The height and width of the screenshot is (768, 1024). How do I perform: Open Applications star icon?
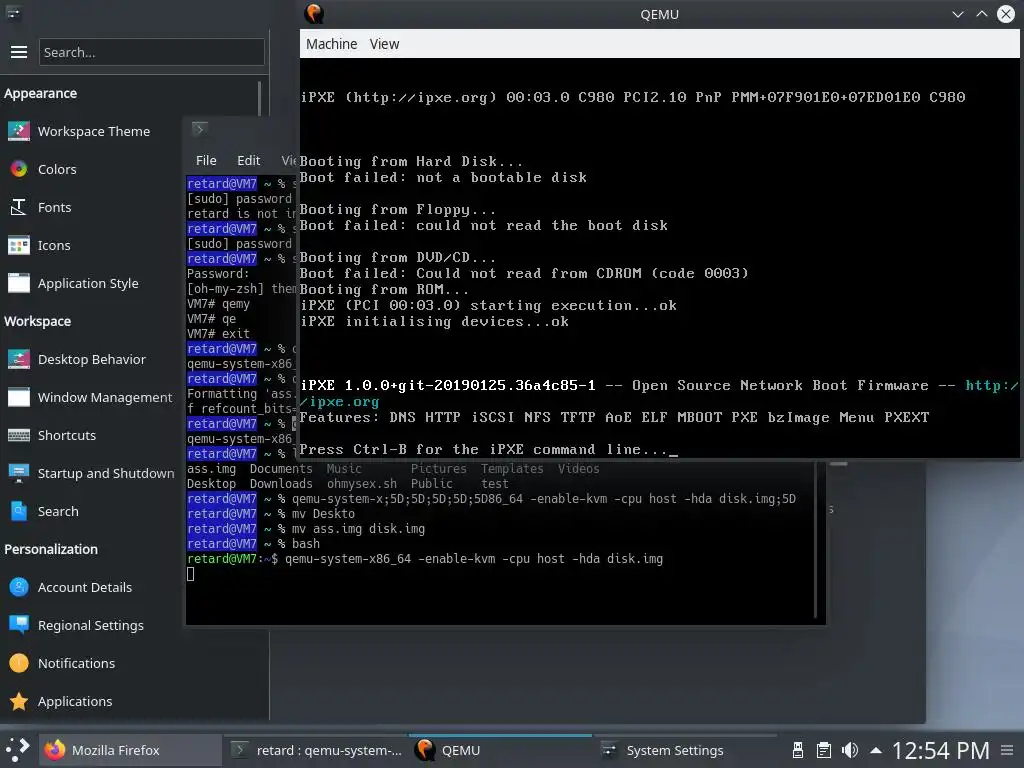(x=19, y=701)
